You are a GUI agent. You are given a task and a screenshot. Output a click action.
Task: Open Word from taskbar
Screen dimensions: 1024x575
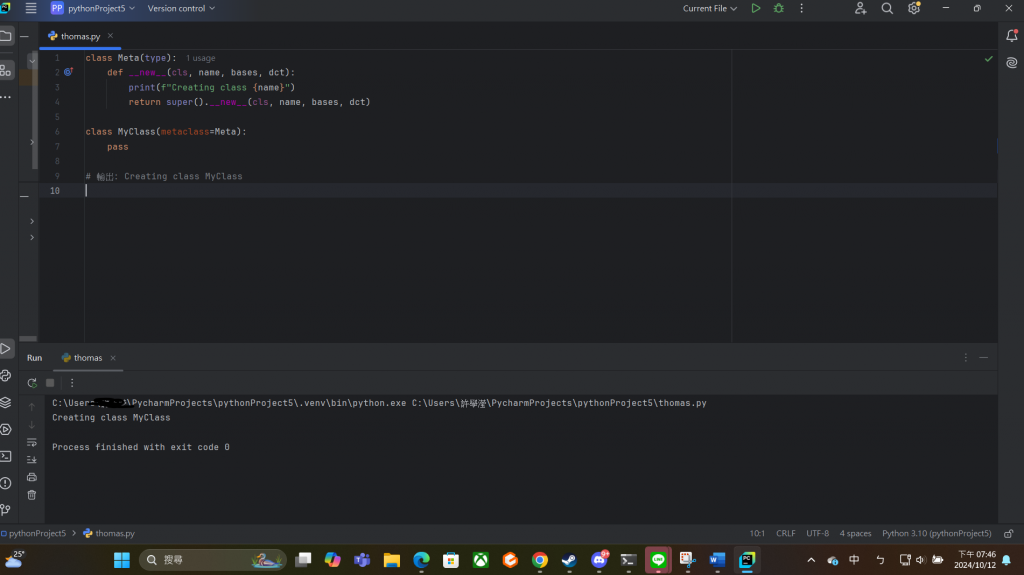(717, 560)
